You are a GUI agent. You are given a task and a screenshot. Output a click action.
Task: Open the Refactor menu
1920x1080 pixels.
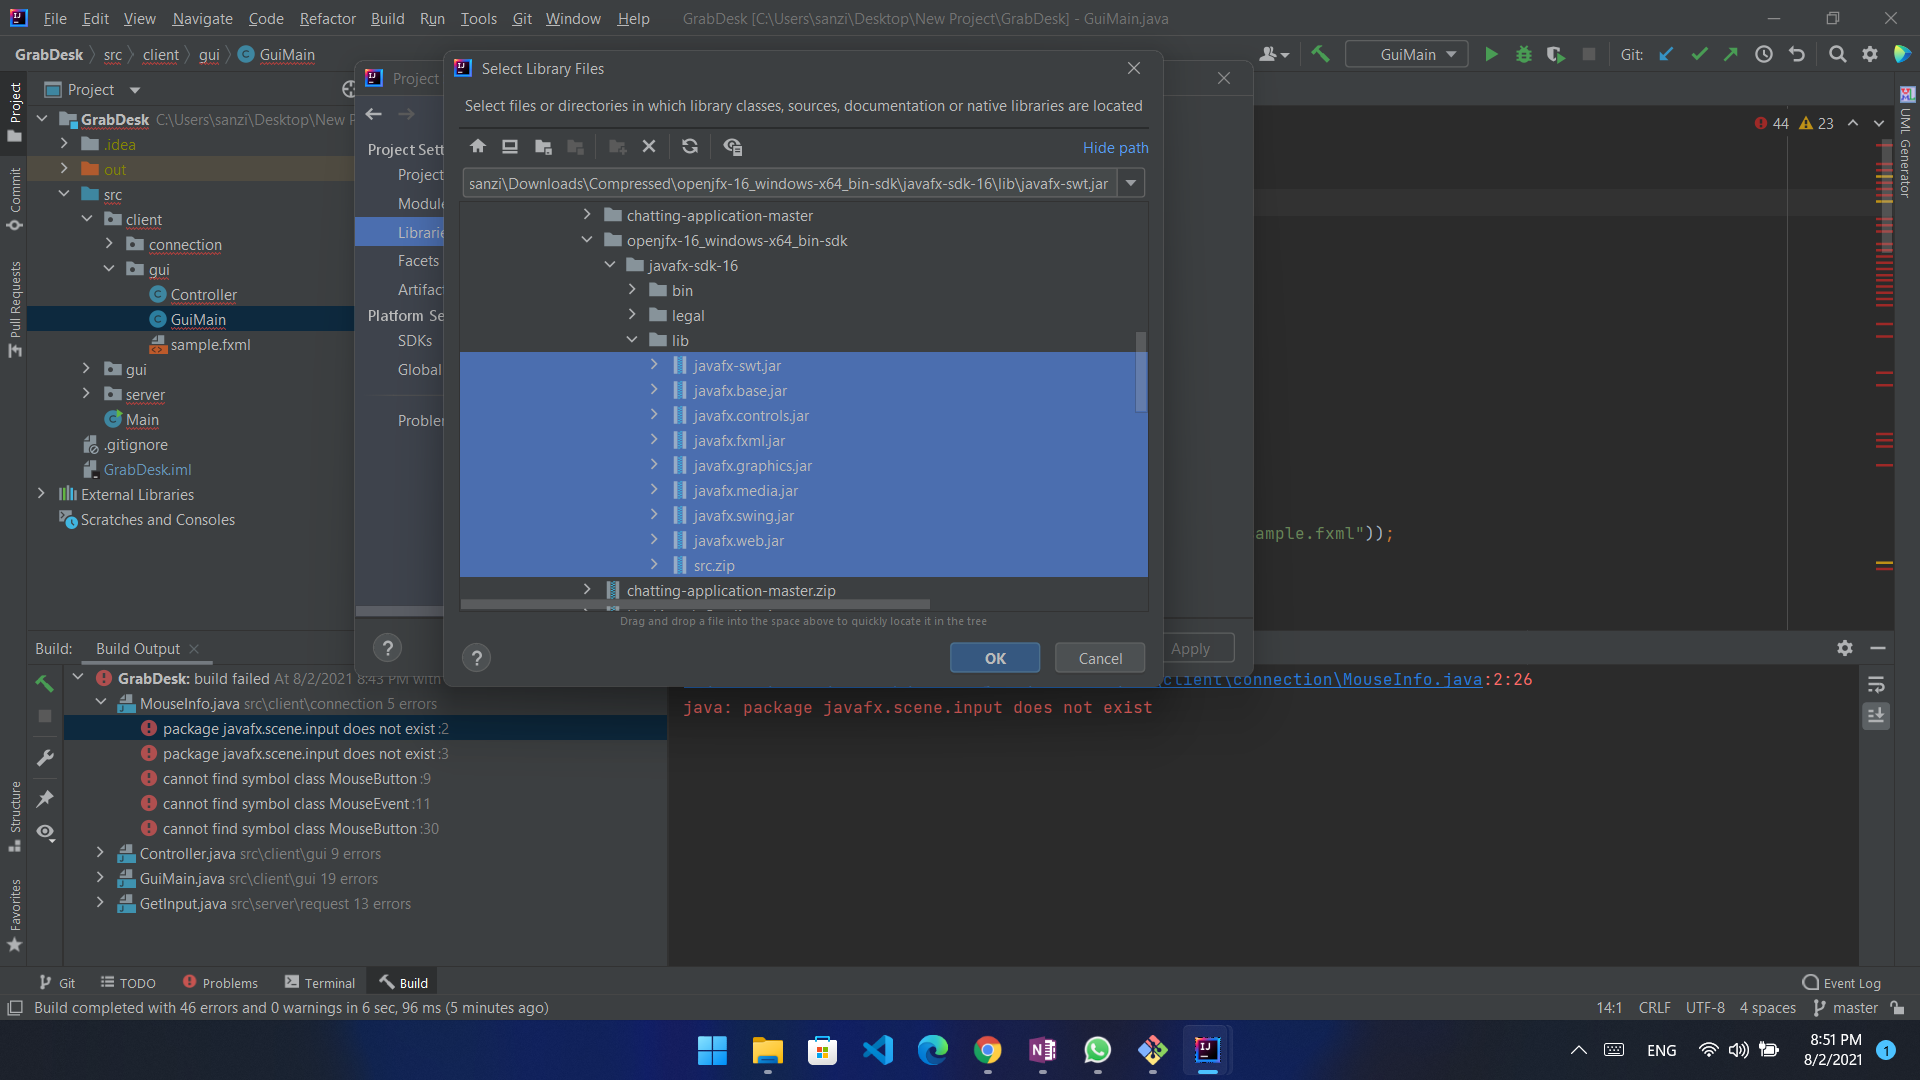click(x=327, y=18)
